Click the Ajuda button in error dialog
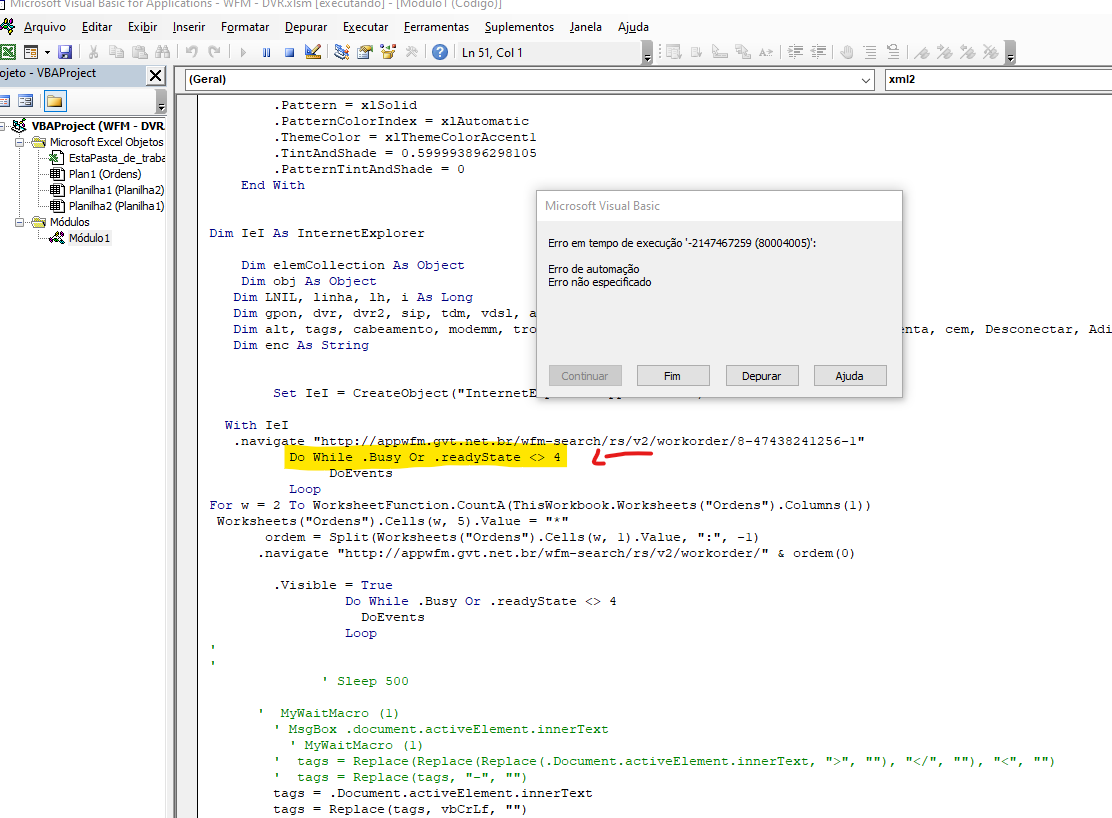The height and width of the screenshot is (818, 1112). tap(850, 376)
